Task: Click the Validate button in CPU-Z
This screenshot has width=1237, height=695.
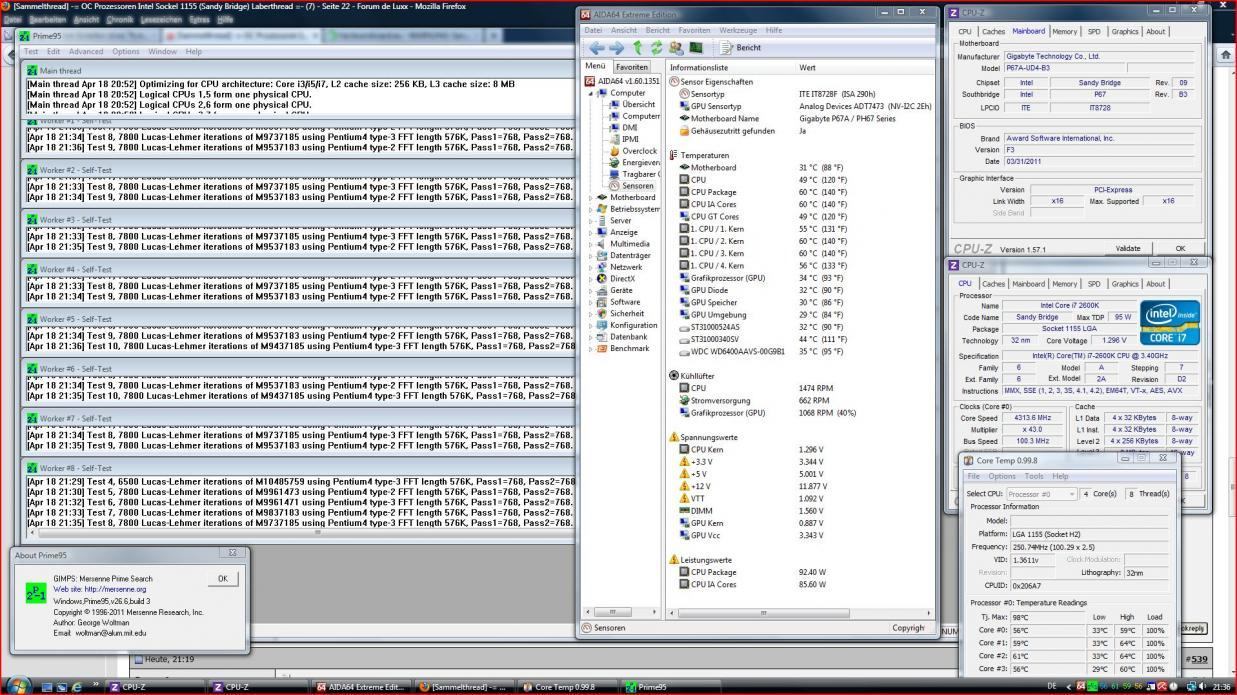Action: [1127, 248]
